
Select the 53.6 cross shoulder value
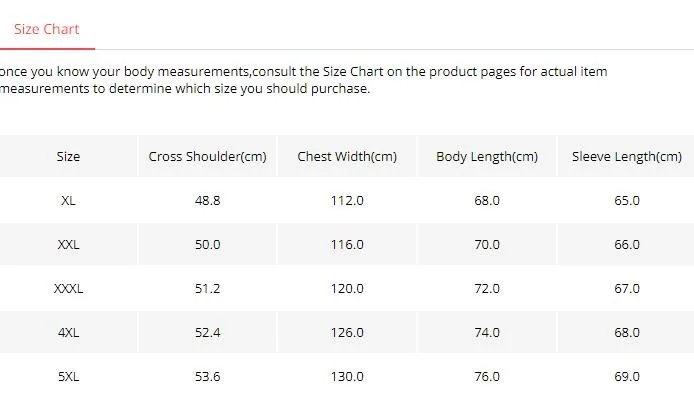(x=208, y=377)
